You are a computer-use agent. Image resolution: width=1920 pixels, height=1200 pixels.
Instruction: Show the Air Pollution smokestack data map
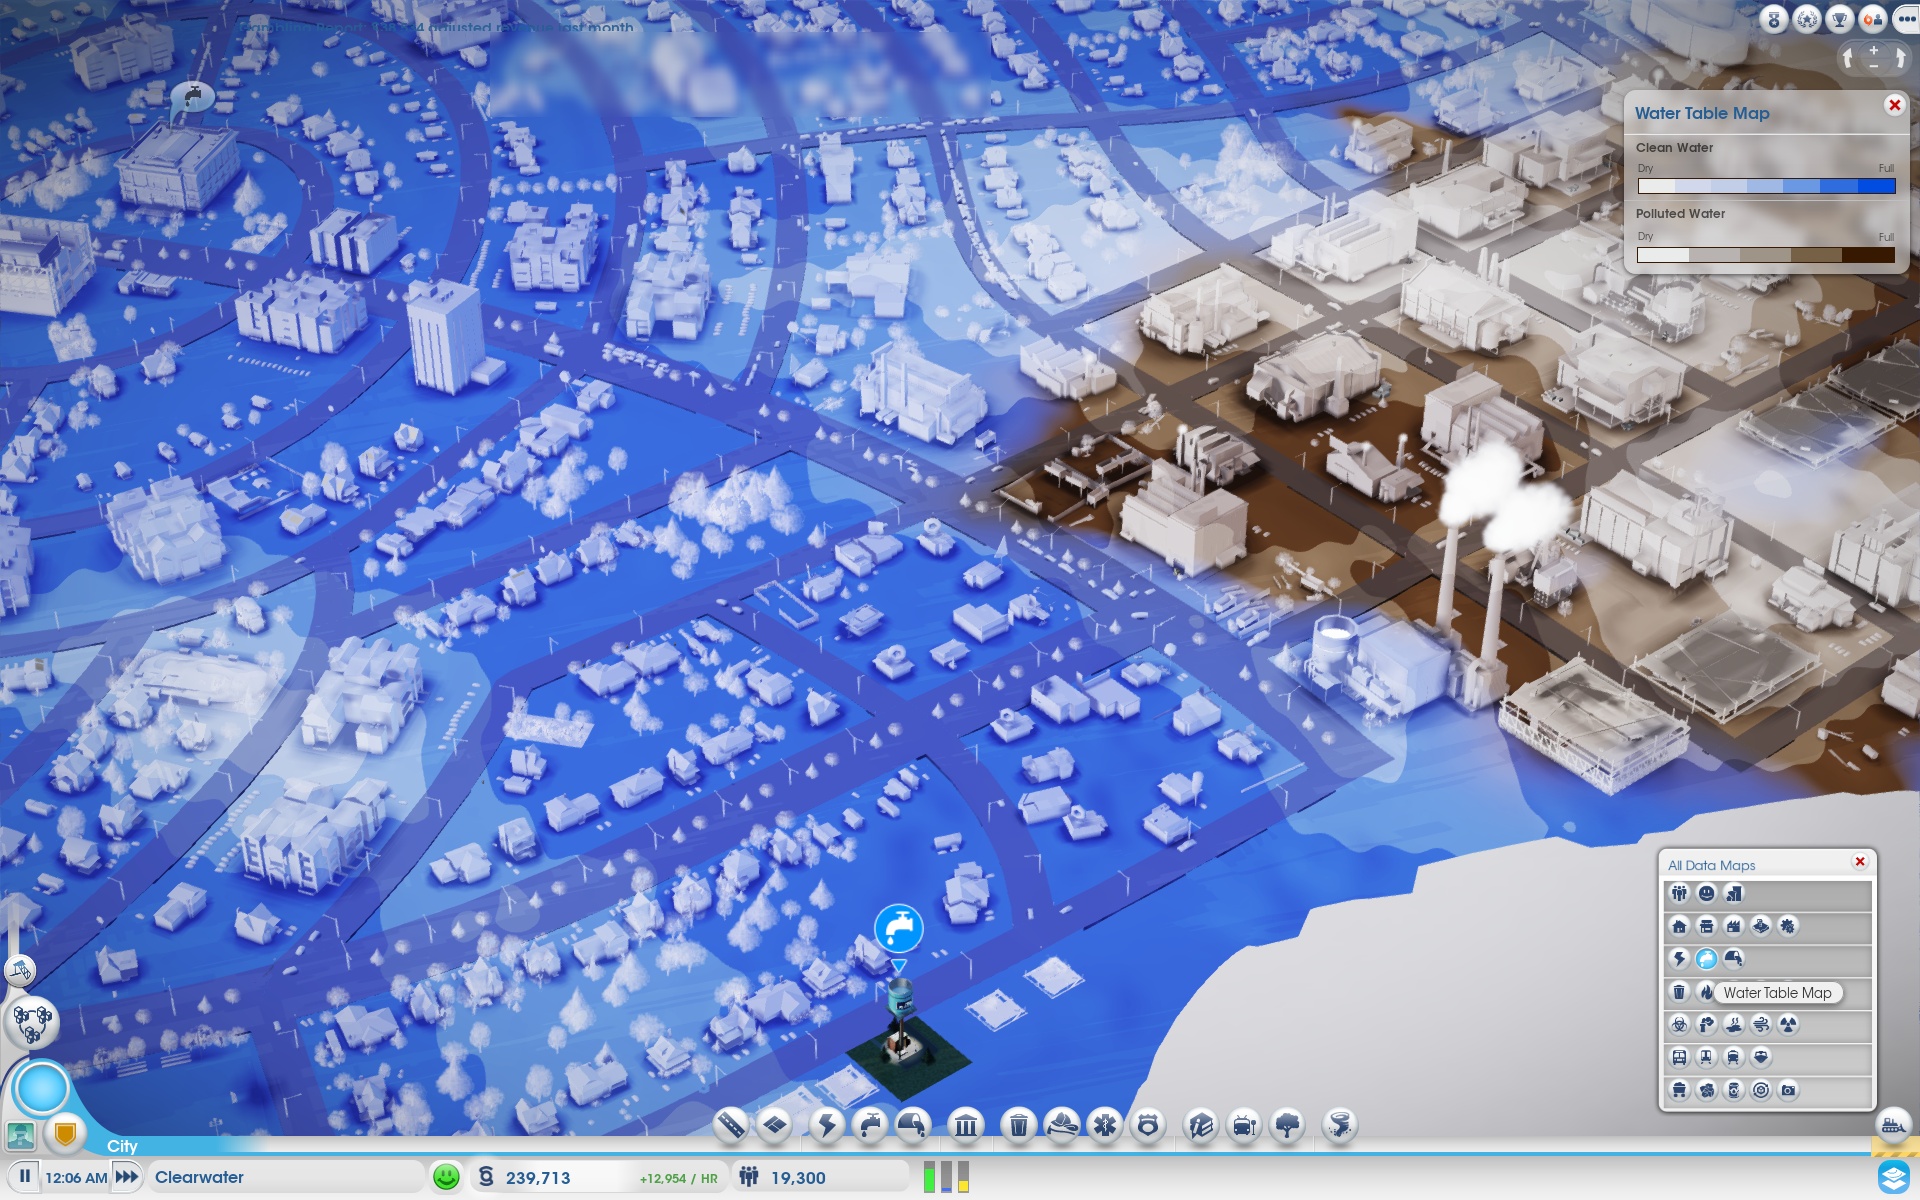point(1706,1024)
